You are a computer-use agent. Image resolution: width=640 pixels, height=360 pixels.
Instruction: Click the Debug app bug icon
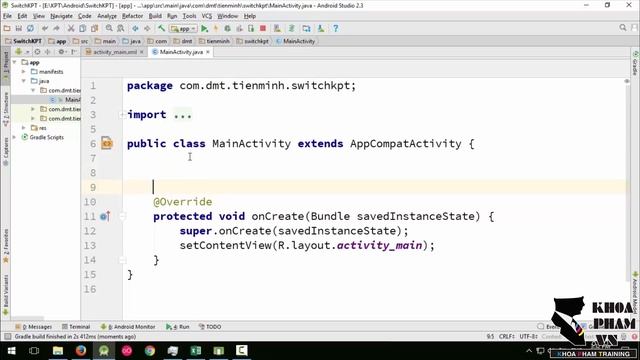227,29
